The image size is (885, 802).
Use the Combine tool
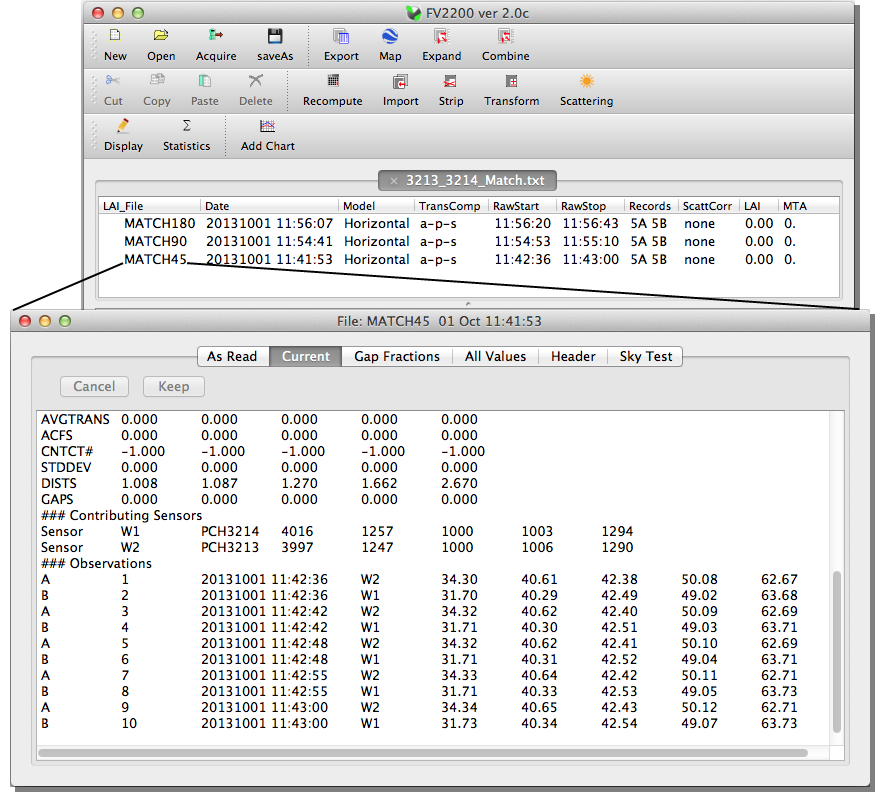[x=505, y=44]
